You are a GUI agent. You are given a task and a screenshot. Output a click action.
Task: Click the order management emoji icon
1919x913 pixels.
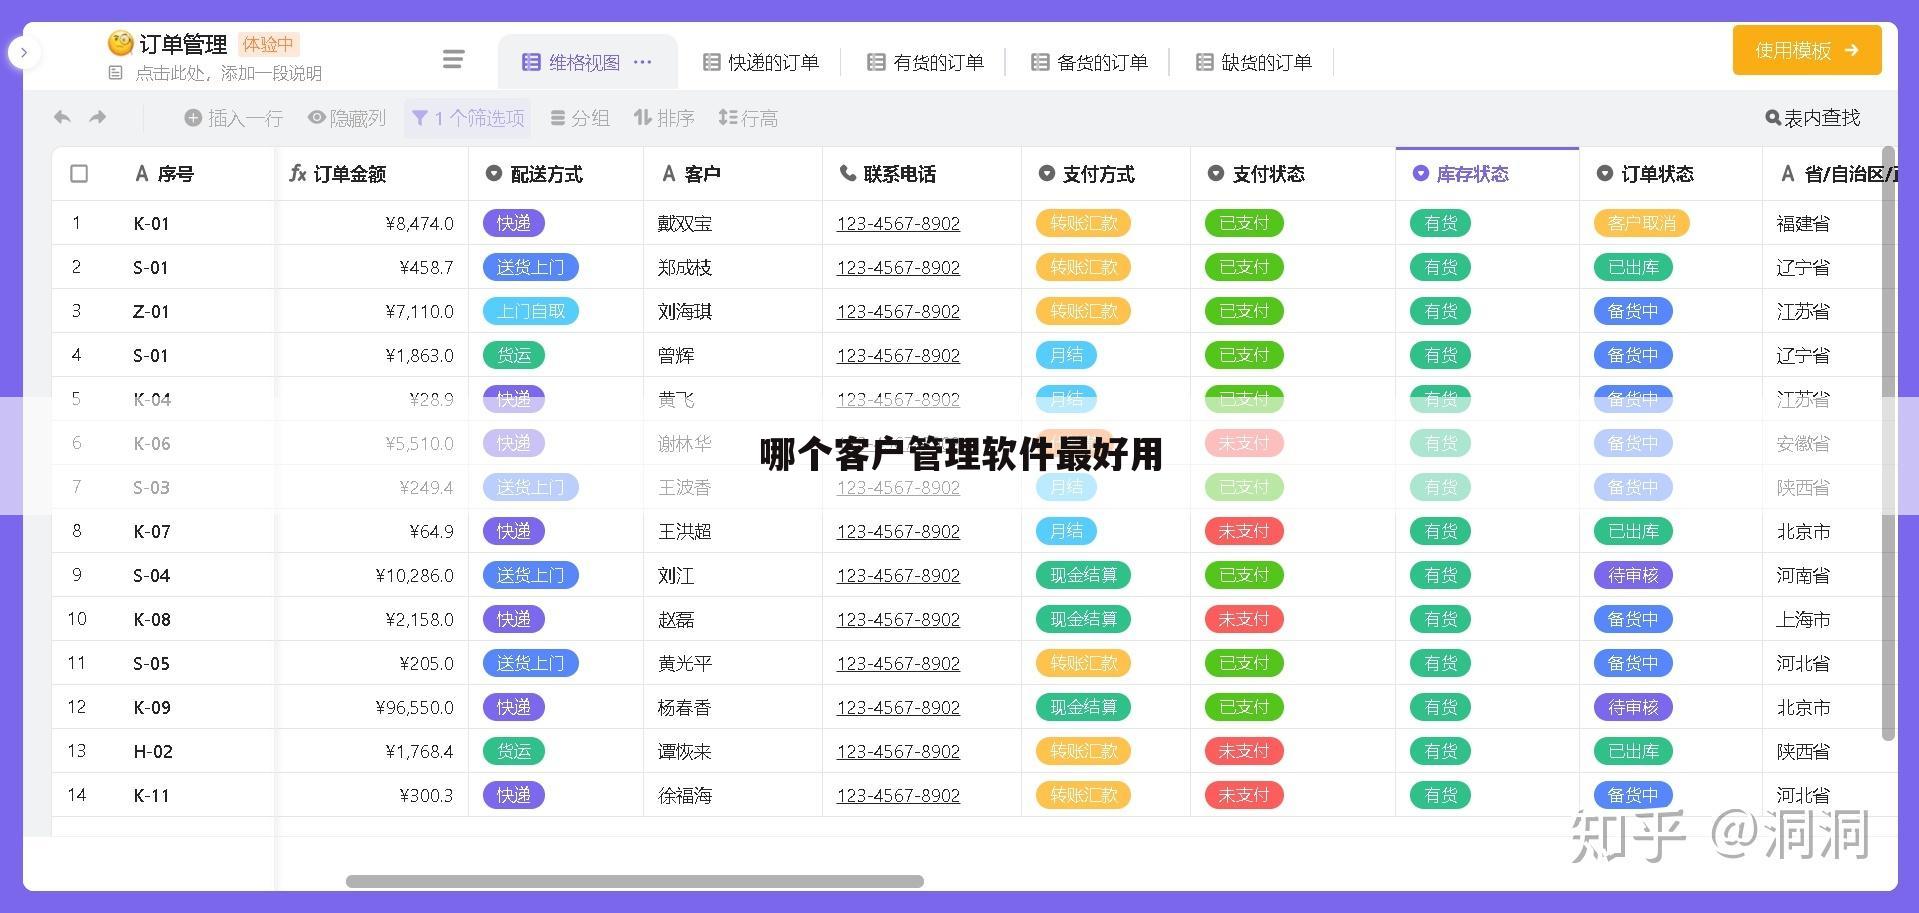(x=120, y=43)
